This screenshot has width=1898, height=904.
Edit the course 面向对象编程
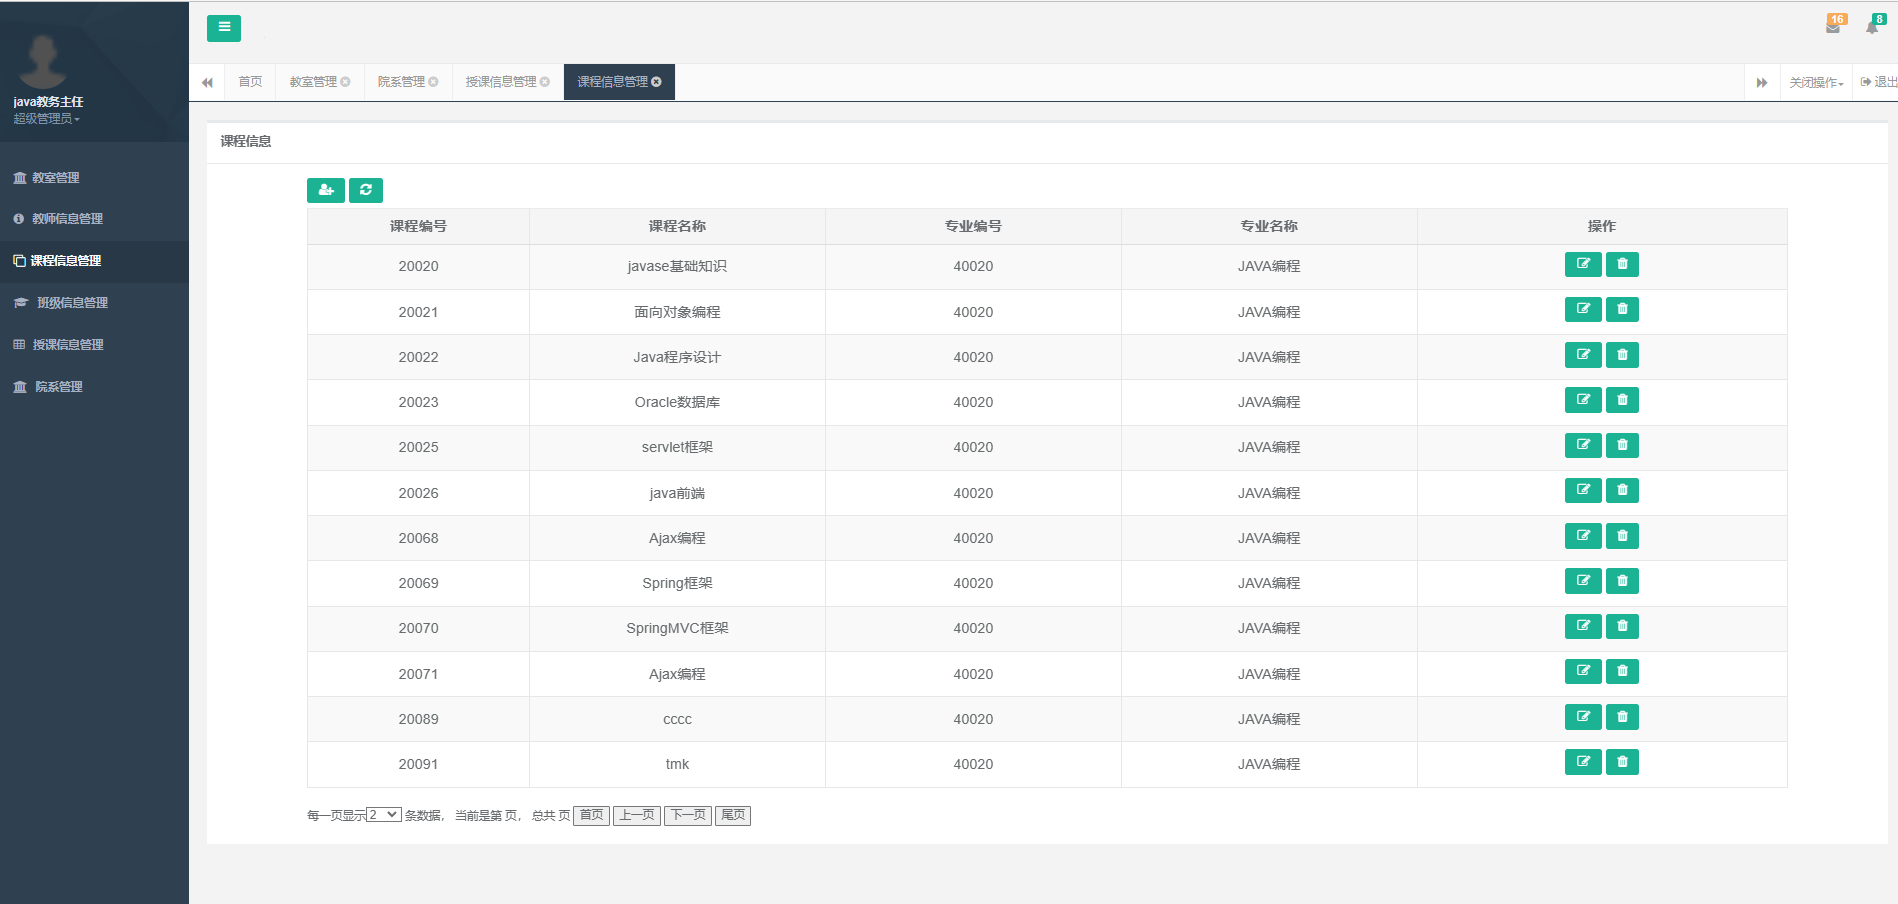pos(1583,309)
